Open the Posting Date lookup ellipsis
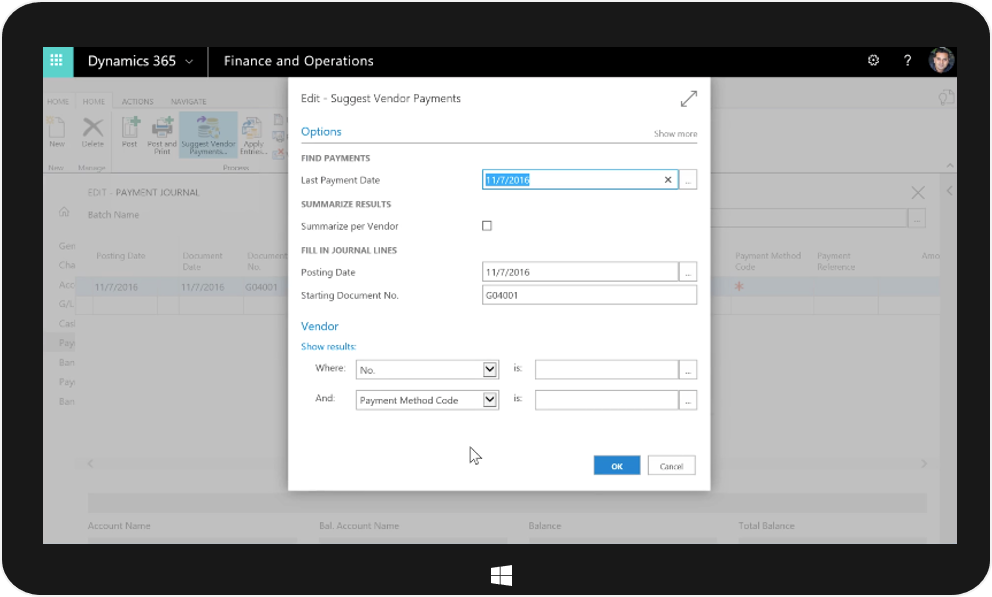 [x=688, y=272]
